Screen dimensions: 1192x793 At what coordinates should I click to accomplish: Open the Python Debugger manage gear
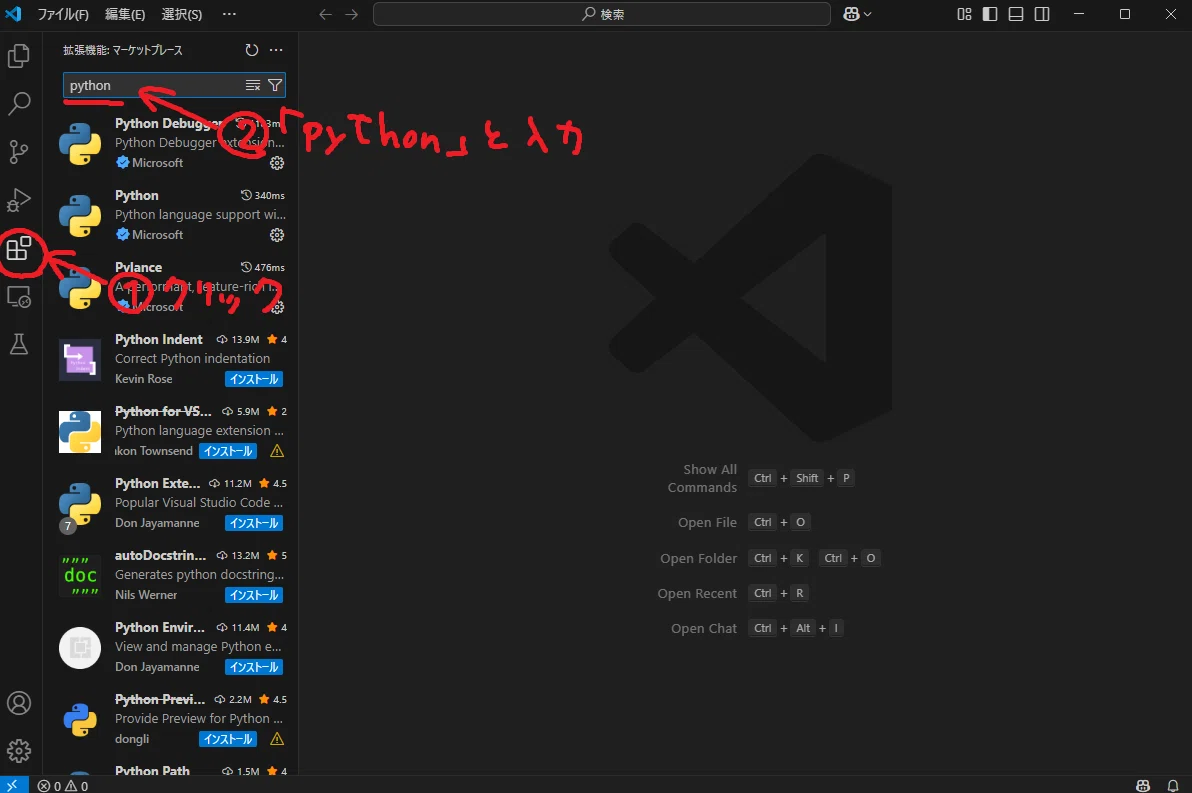coord(277,163)
